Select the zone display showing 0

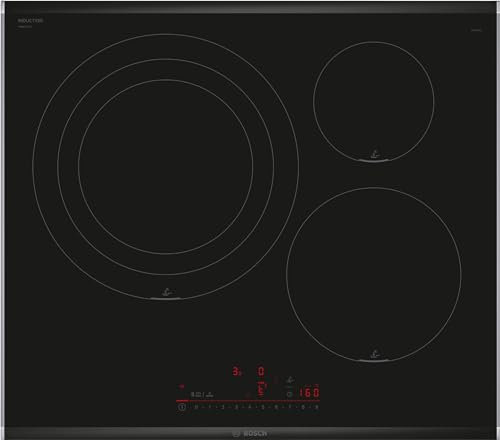pos(261,371)
